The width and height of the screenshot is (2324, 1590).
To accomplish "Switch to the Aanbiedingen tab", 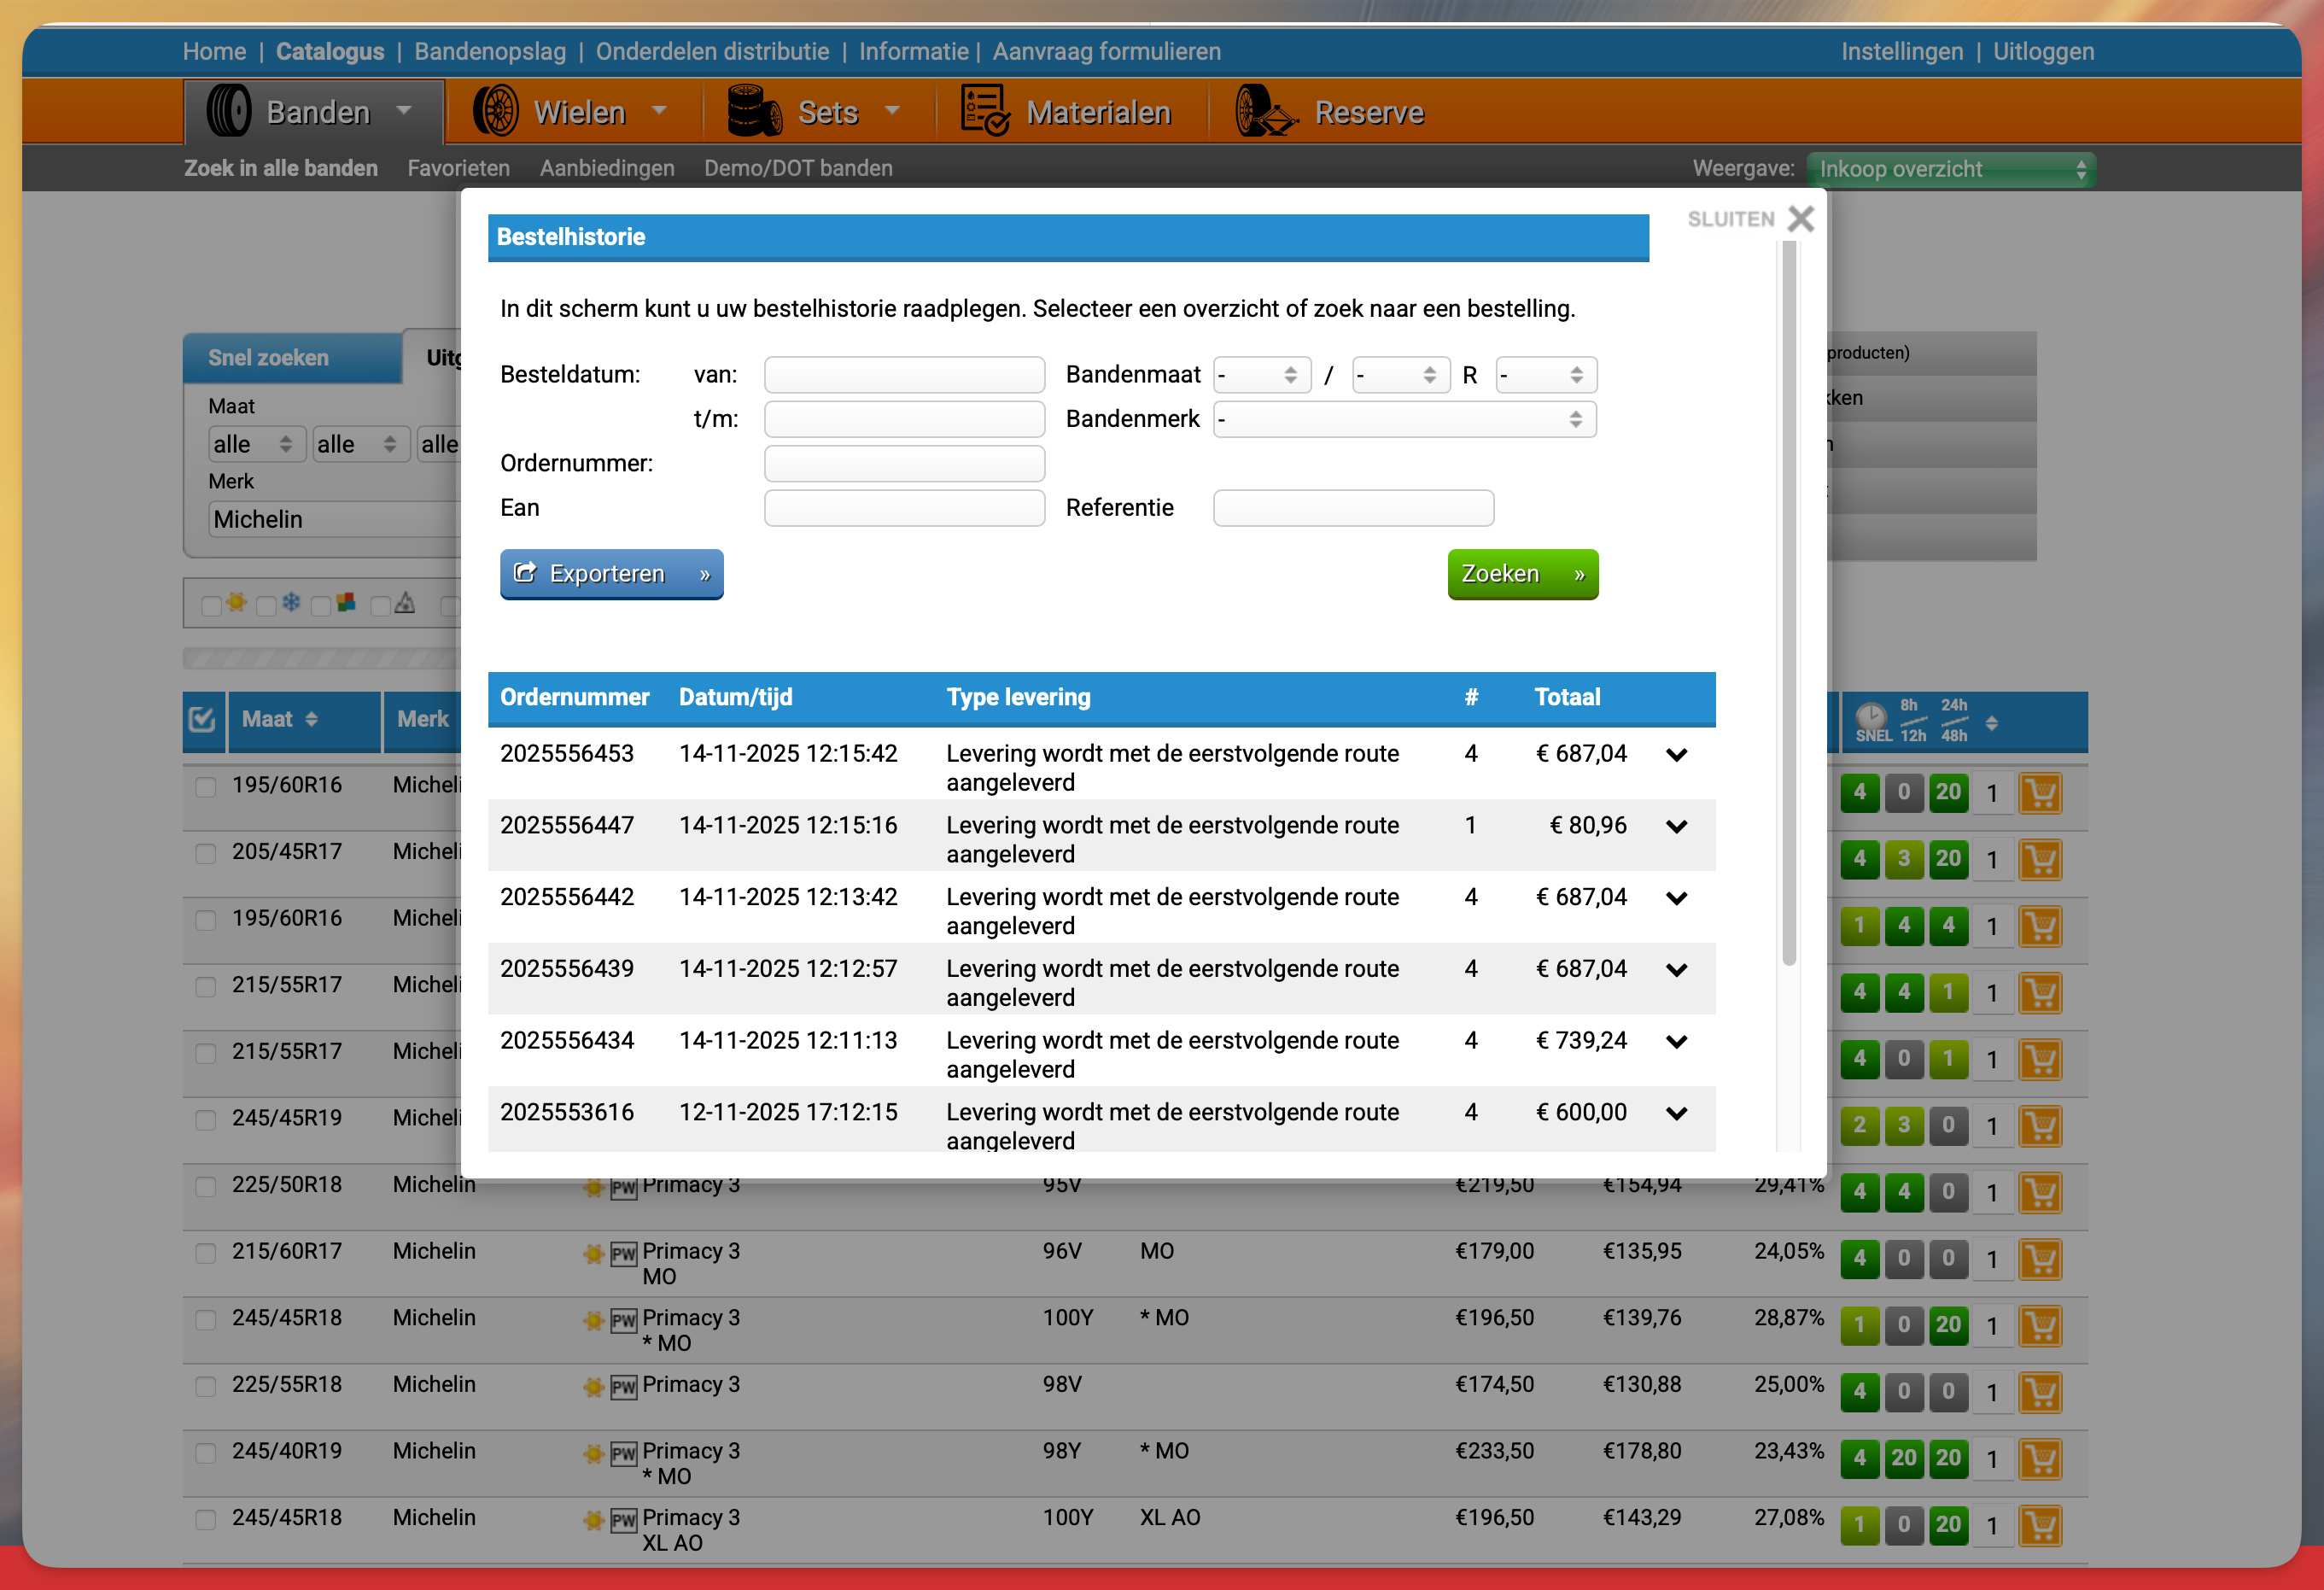I will pos(606,168).
